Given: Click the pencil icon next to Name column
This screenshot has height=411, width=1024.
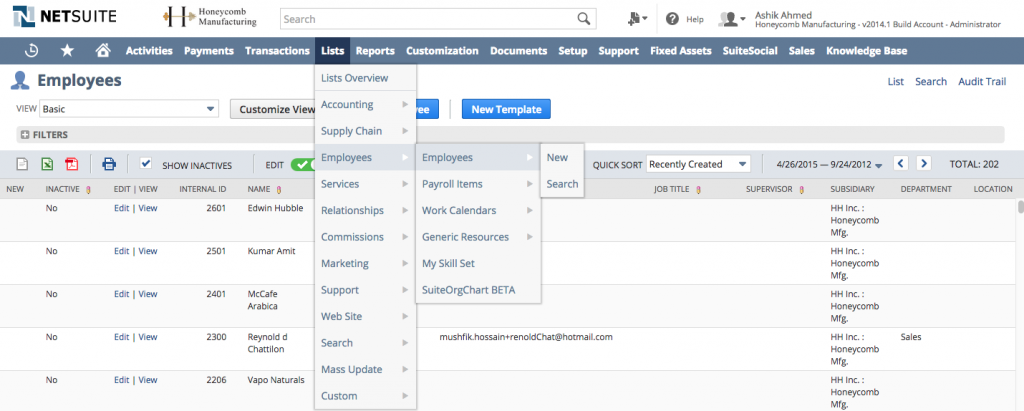Looking at the screenshot, I should [278, 189].
